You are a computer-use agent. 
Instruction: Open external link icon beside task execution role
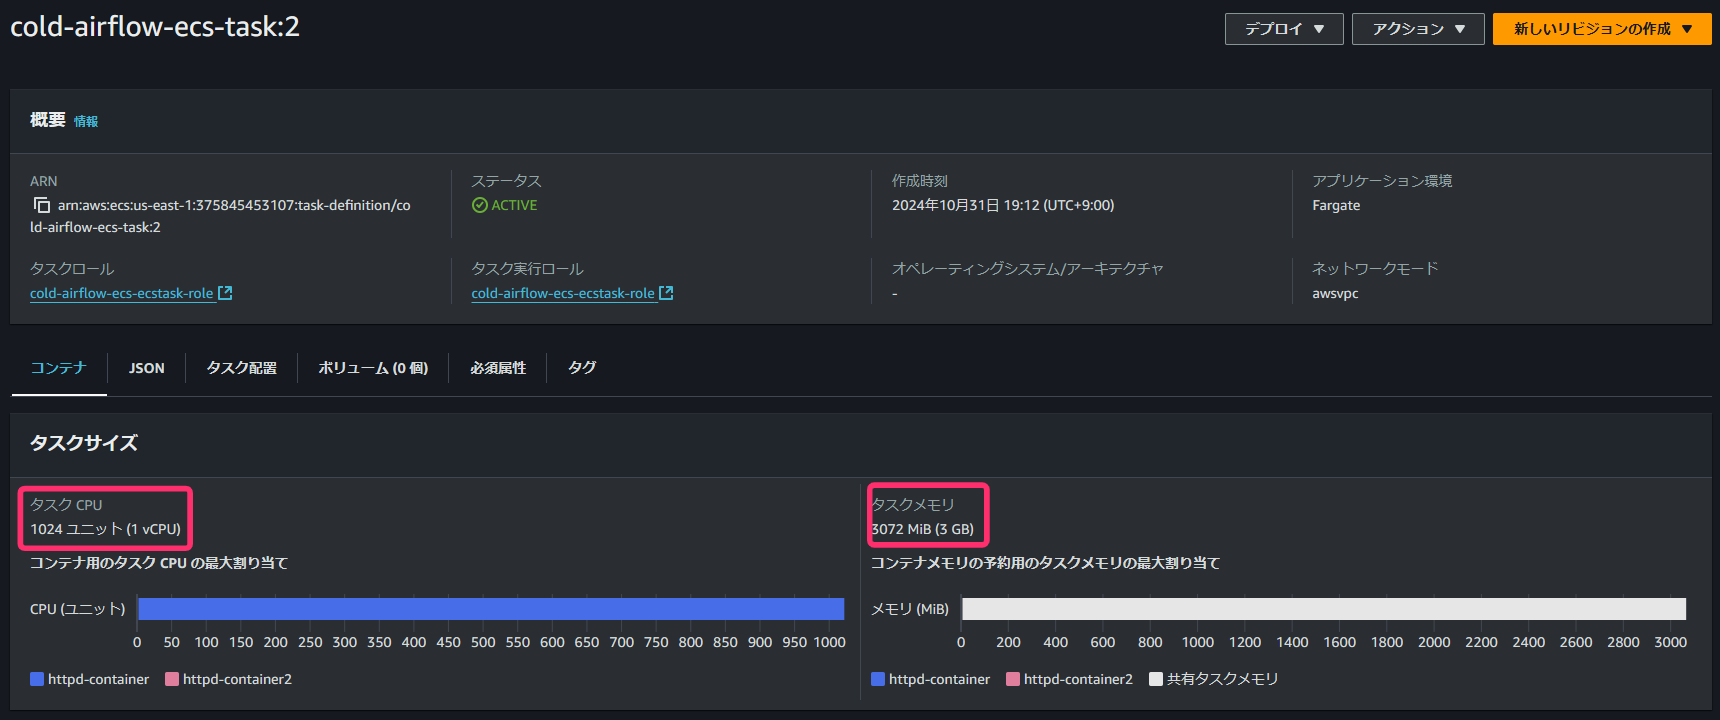coord(667,293)
